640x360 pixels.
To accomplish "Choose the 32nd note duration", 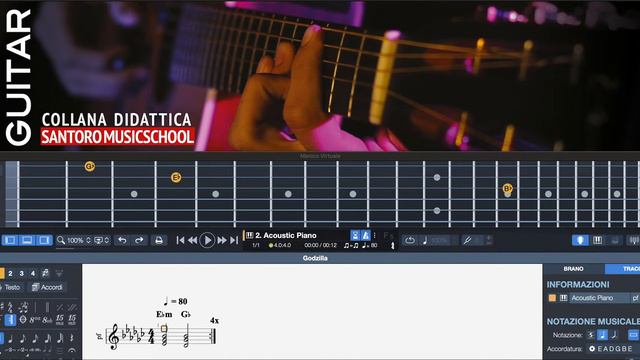I will pos(47,338).
